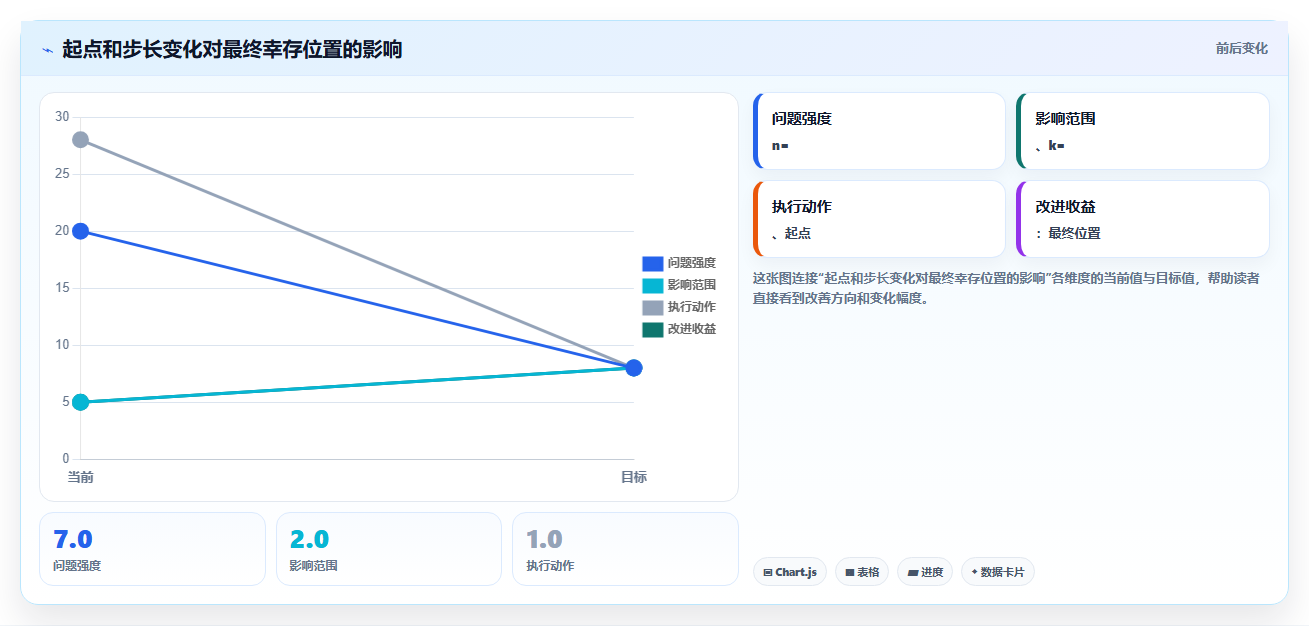Click the chart title 起点和步长变化对最终幸存位置的影响
Image resolution: width=1309 pixels, height=626 pixels.
click(232, 49)
